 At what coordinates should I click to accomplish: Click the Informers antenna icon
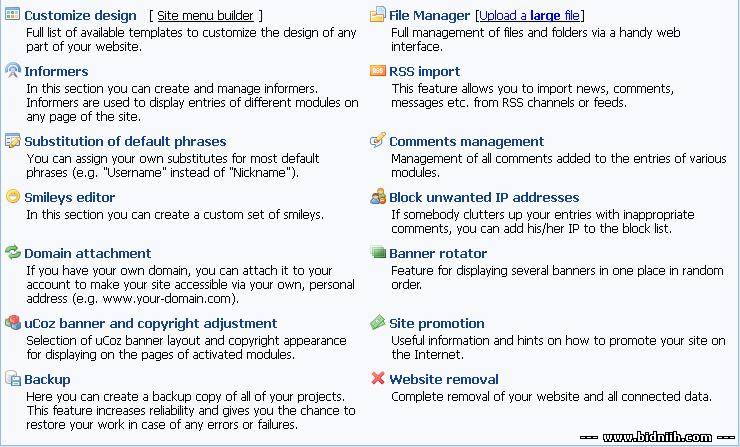point(13,70)
